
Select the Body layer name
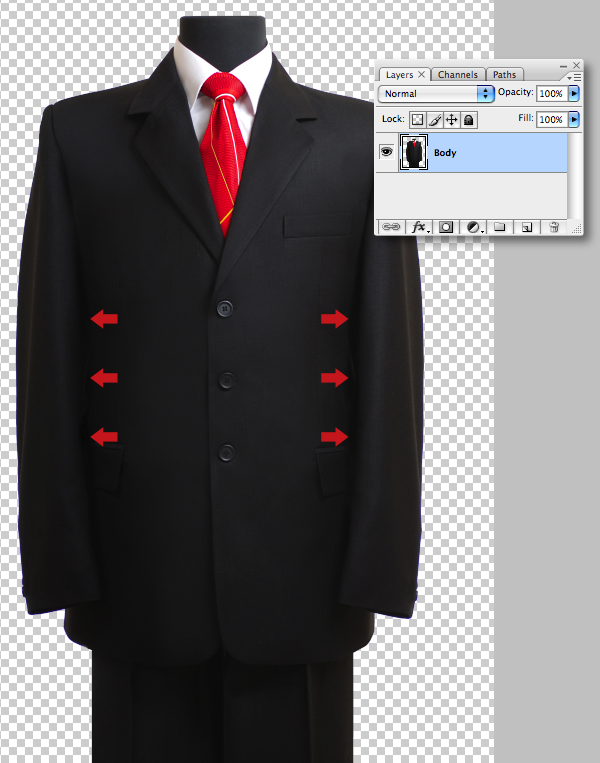[445, 153]
